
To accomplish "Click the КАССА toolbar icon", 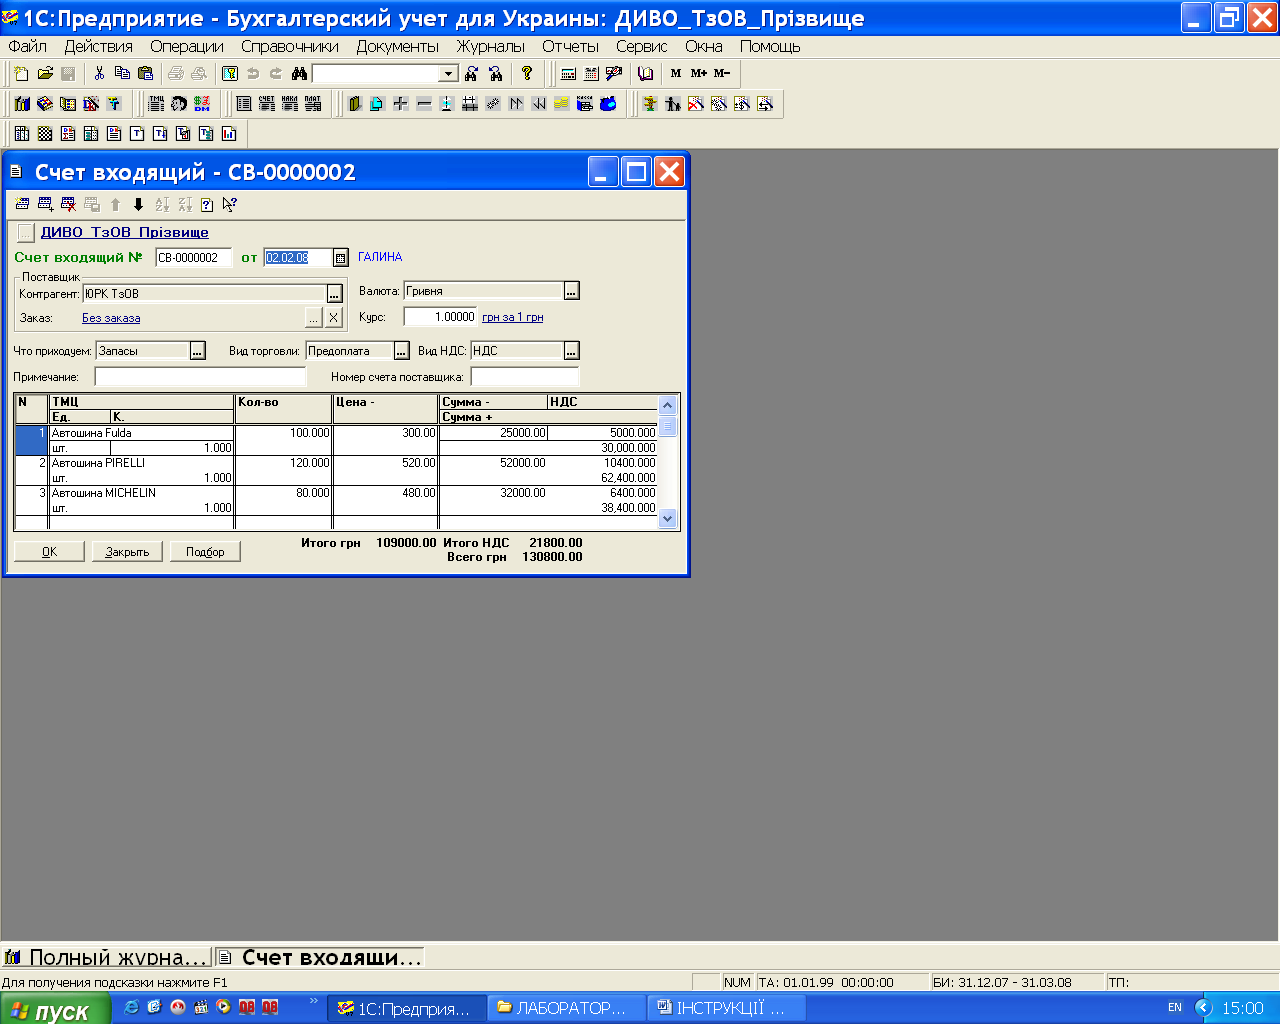I will click(x=585, y=103).
